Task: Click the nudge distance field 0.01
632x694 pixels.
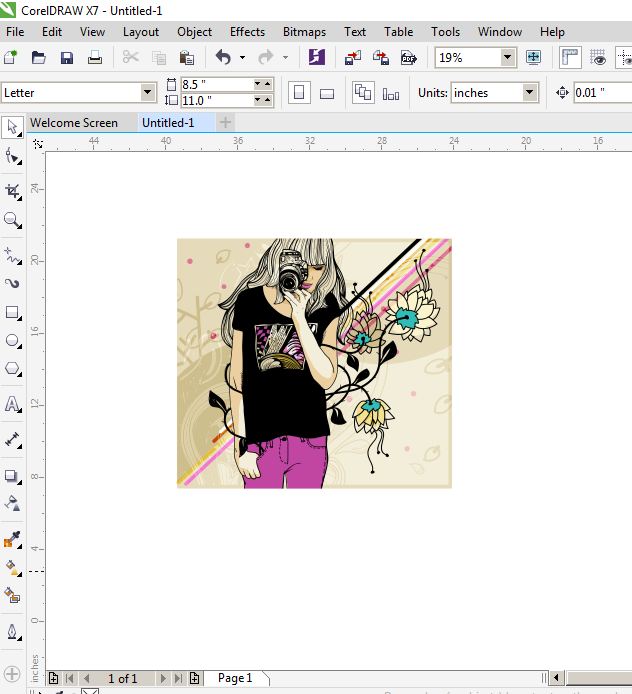Action: (x=603, y=93)
